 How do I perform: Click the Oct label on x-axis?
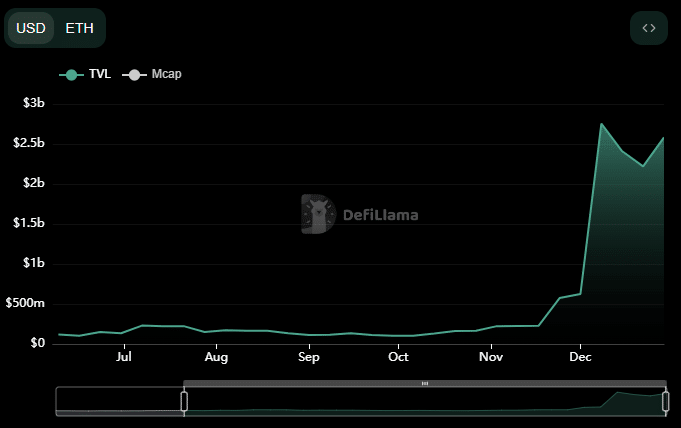[x=398, y=356]
